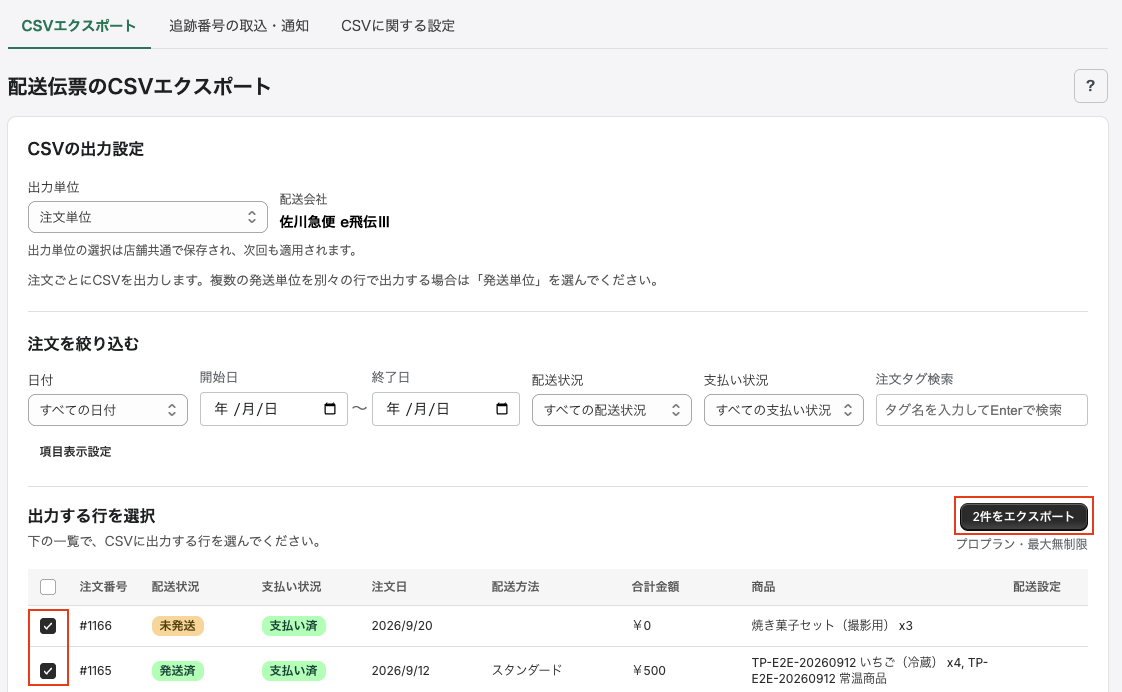Focus the 終了日 date field

click(446, 409)
